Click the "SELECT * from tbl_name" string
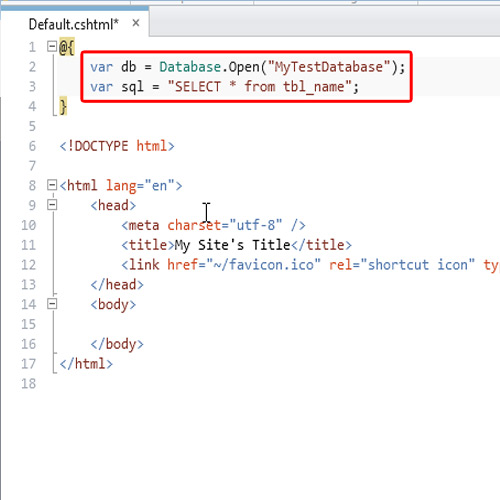Image resolution: width=500 pixels, height=500 pixels. (x=259, y=87)
